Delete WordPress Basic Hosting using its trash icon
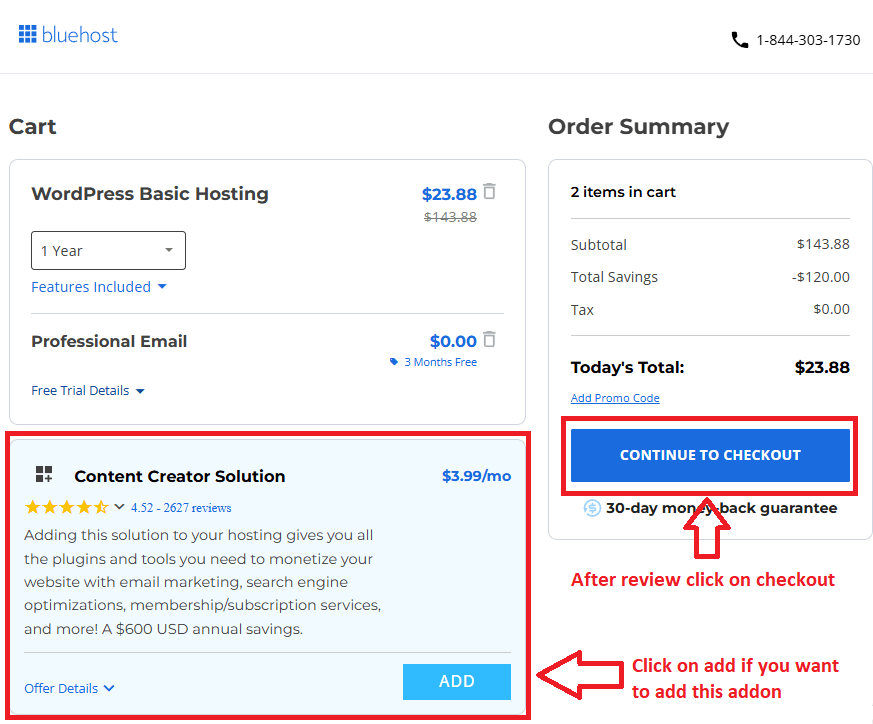Viewport: 873px width, 724px height. click(x=489, y=192)
